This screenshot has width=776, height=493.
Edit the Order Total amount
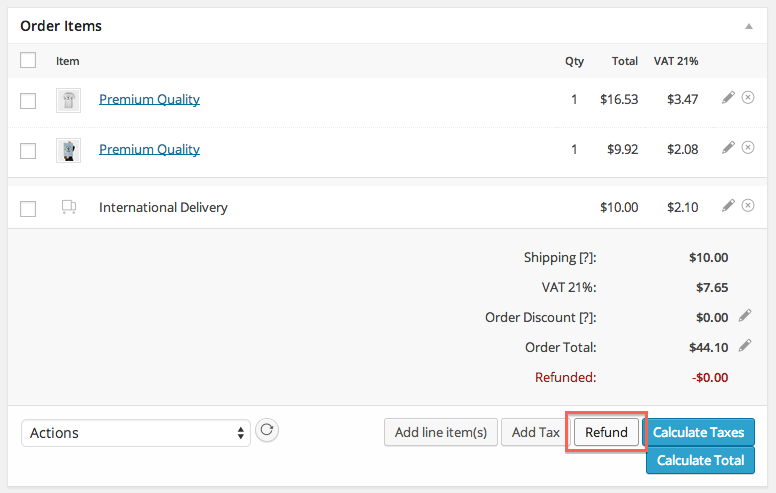click(x=744, y=346)
